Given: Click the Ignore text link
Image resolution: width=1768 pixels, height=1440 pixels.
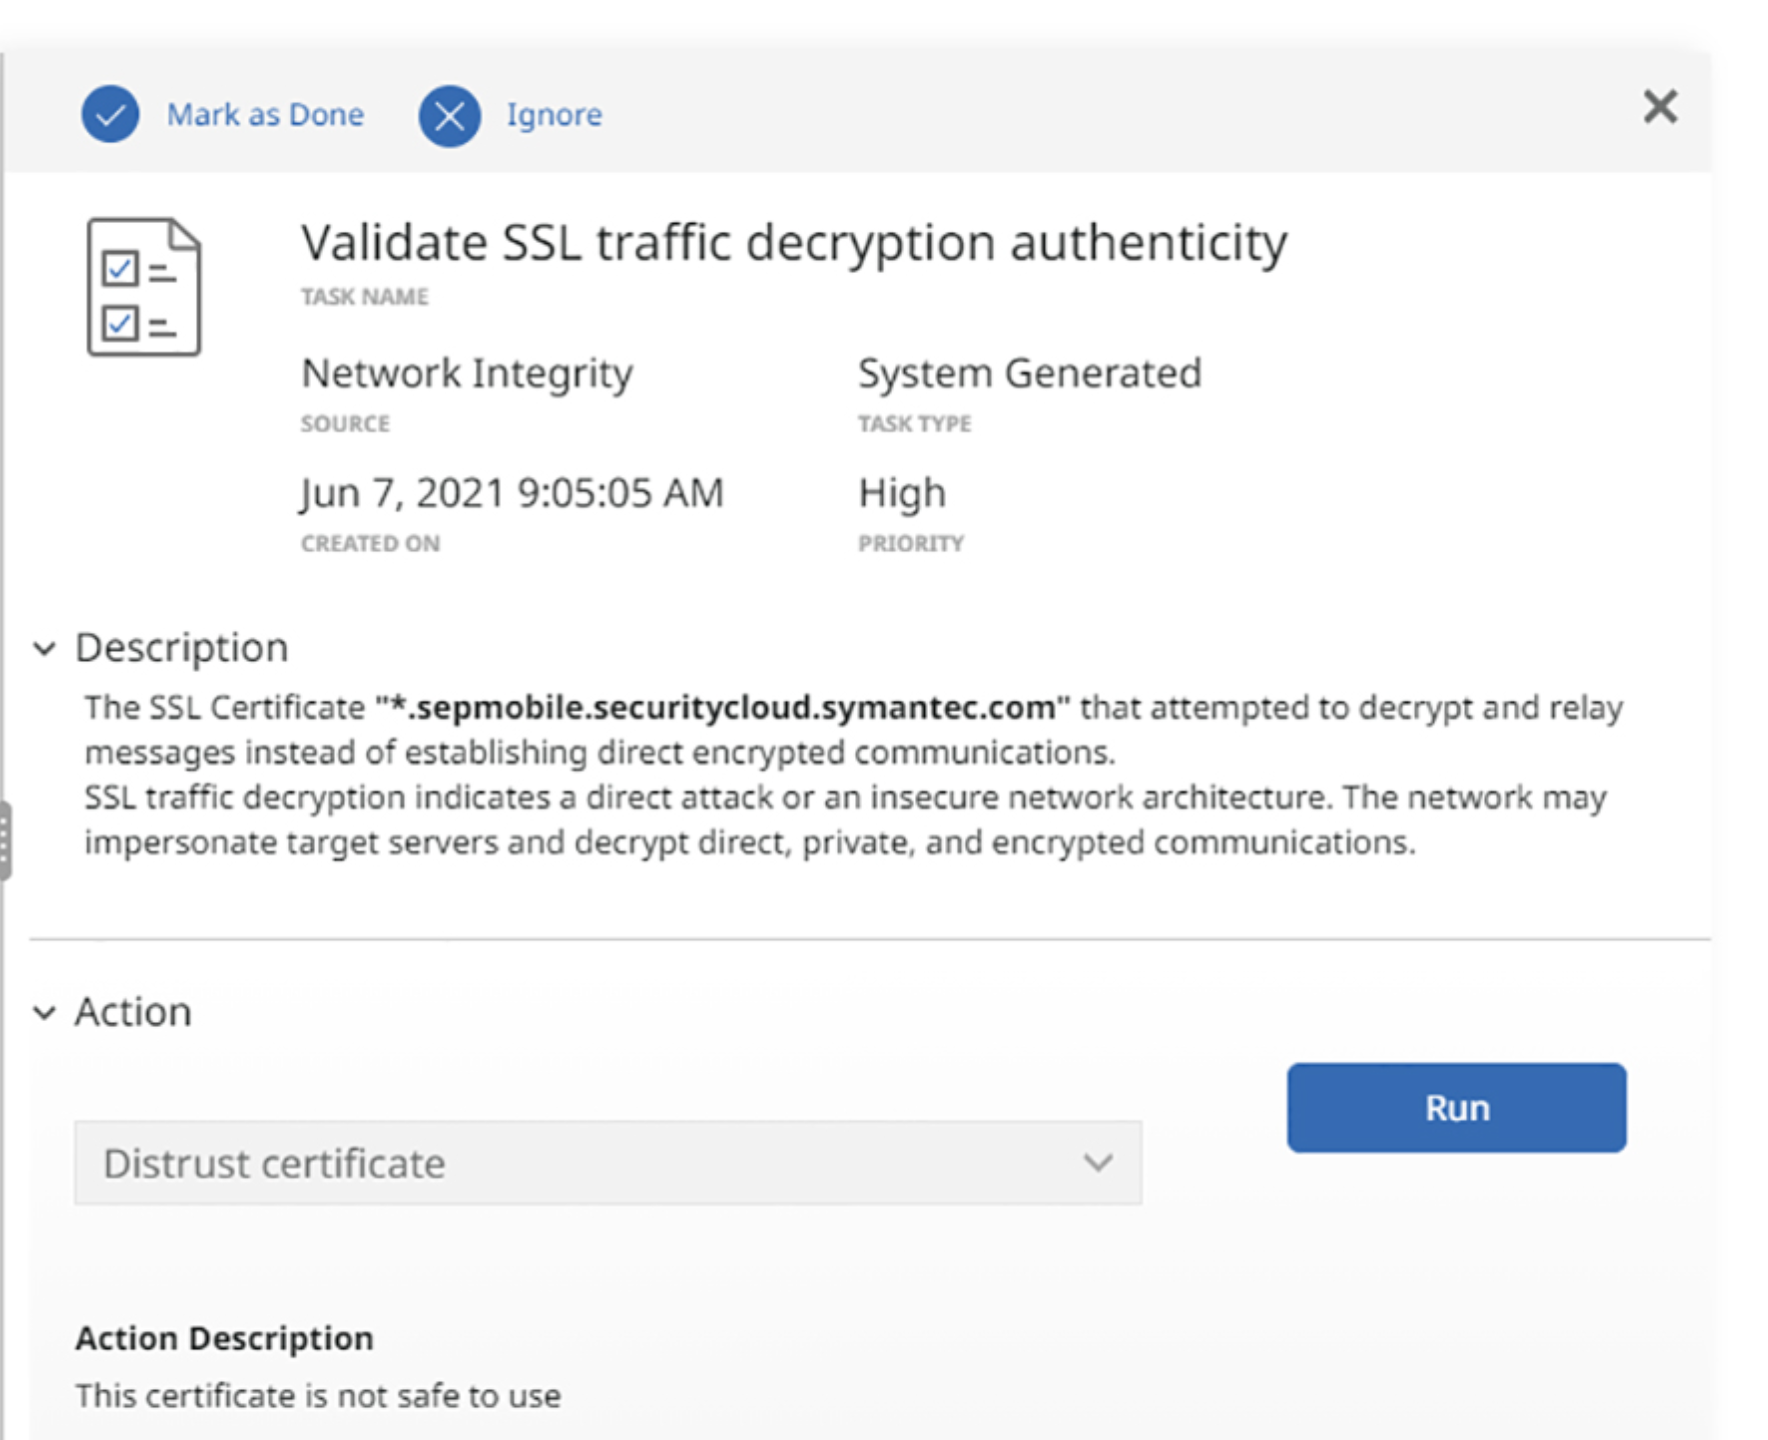Looking at the screenshot, I should coord(554,115).
